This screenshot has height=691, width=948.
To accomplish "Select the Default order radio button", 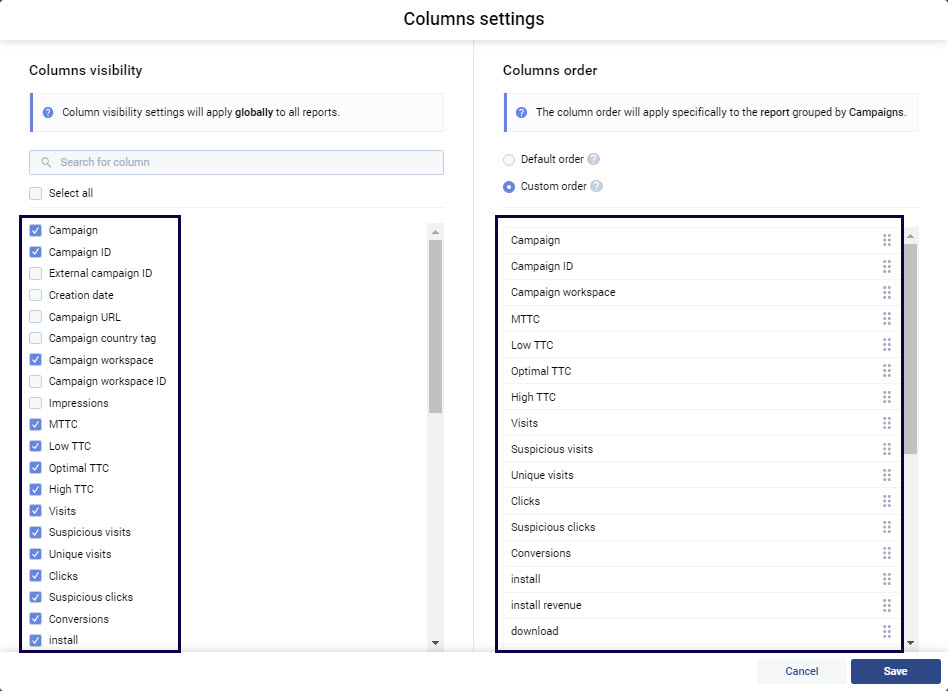I will click(x=510, y=159).
